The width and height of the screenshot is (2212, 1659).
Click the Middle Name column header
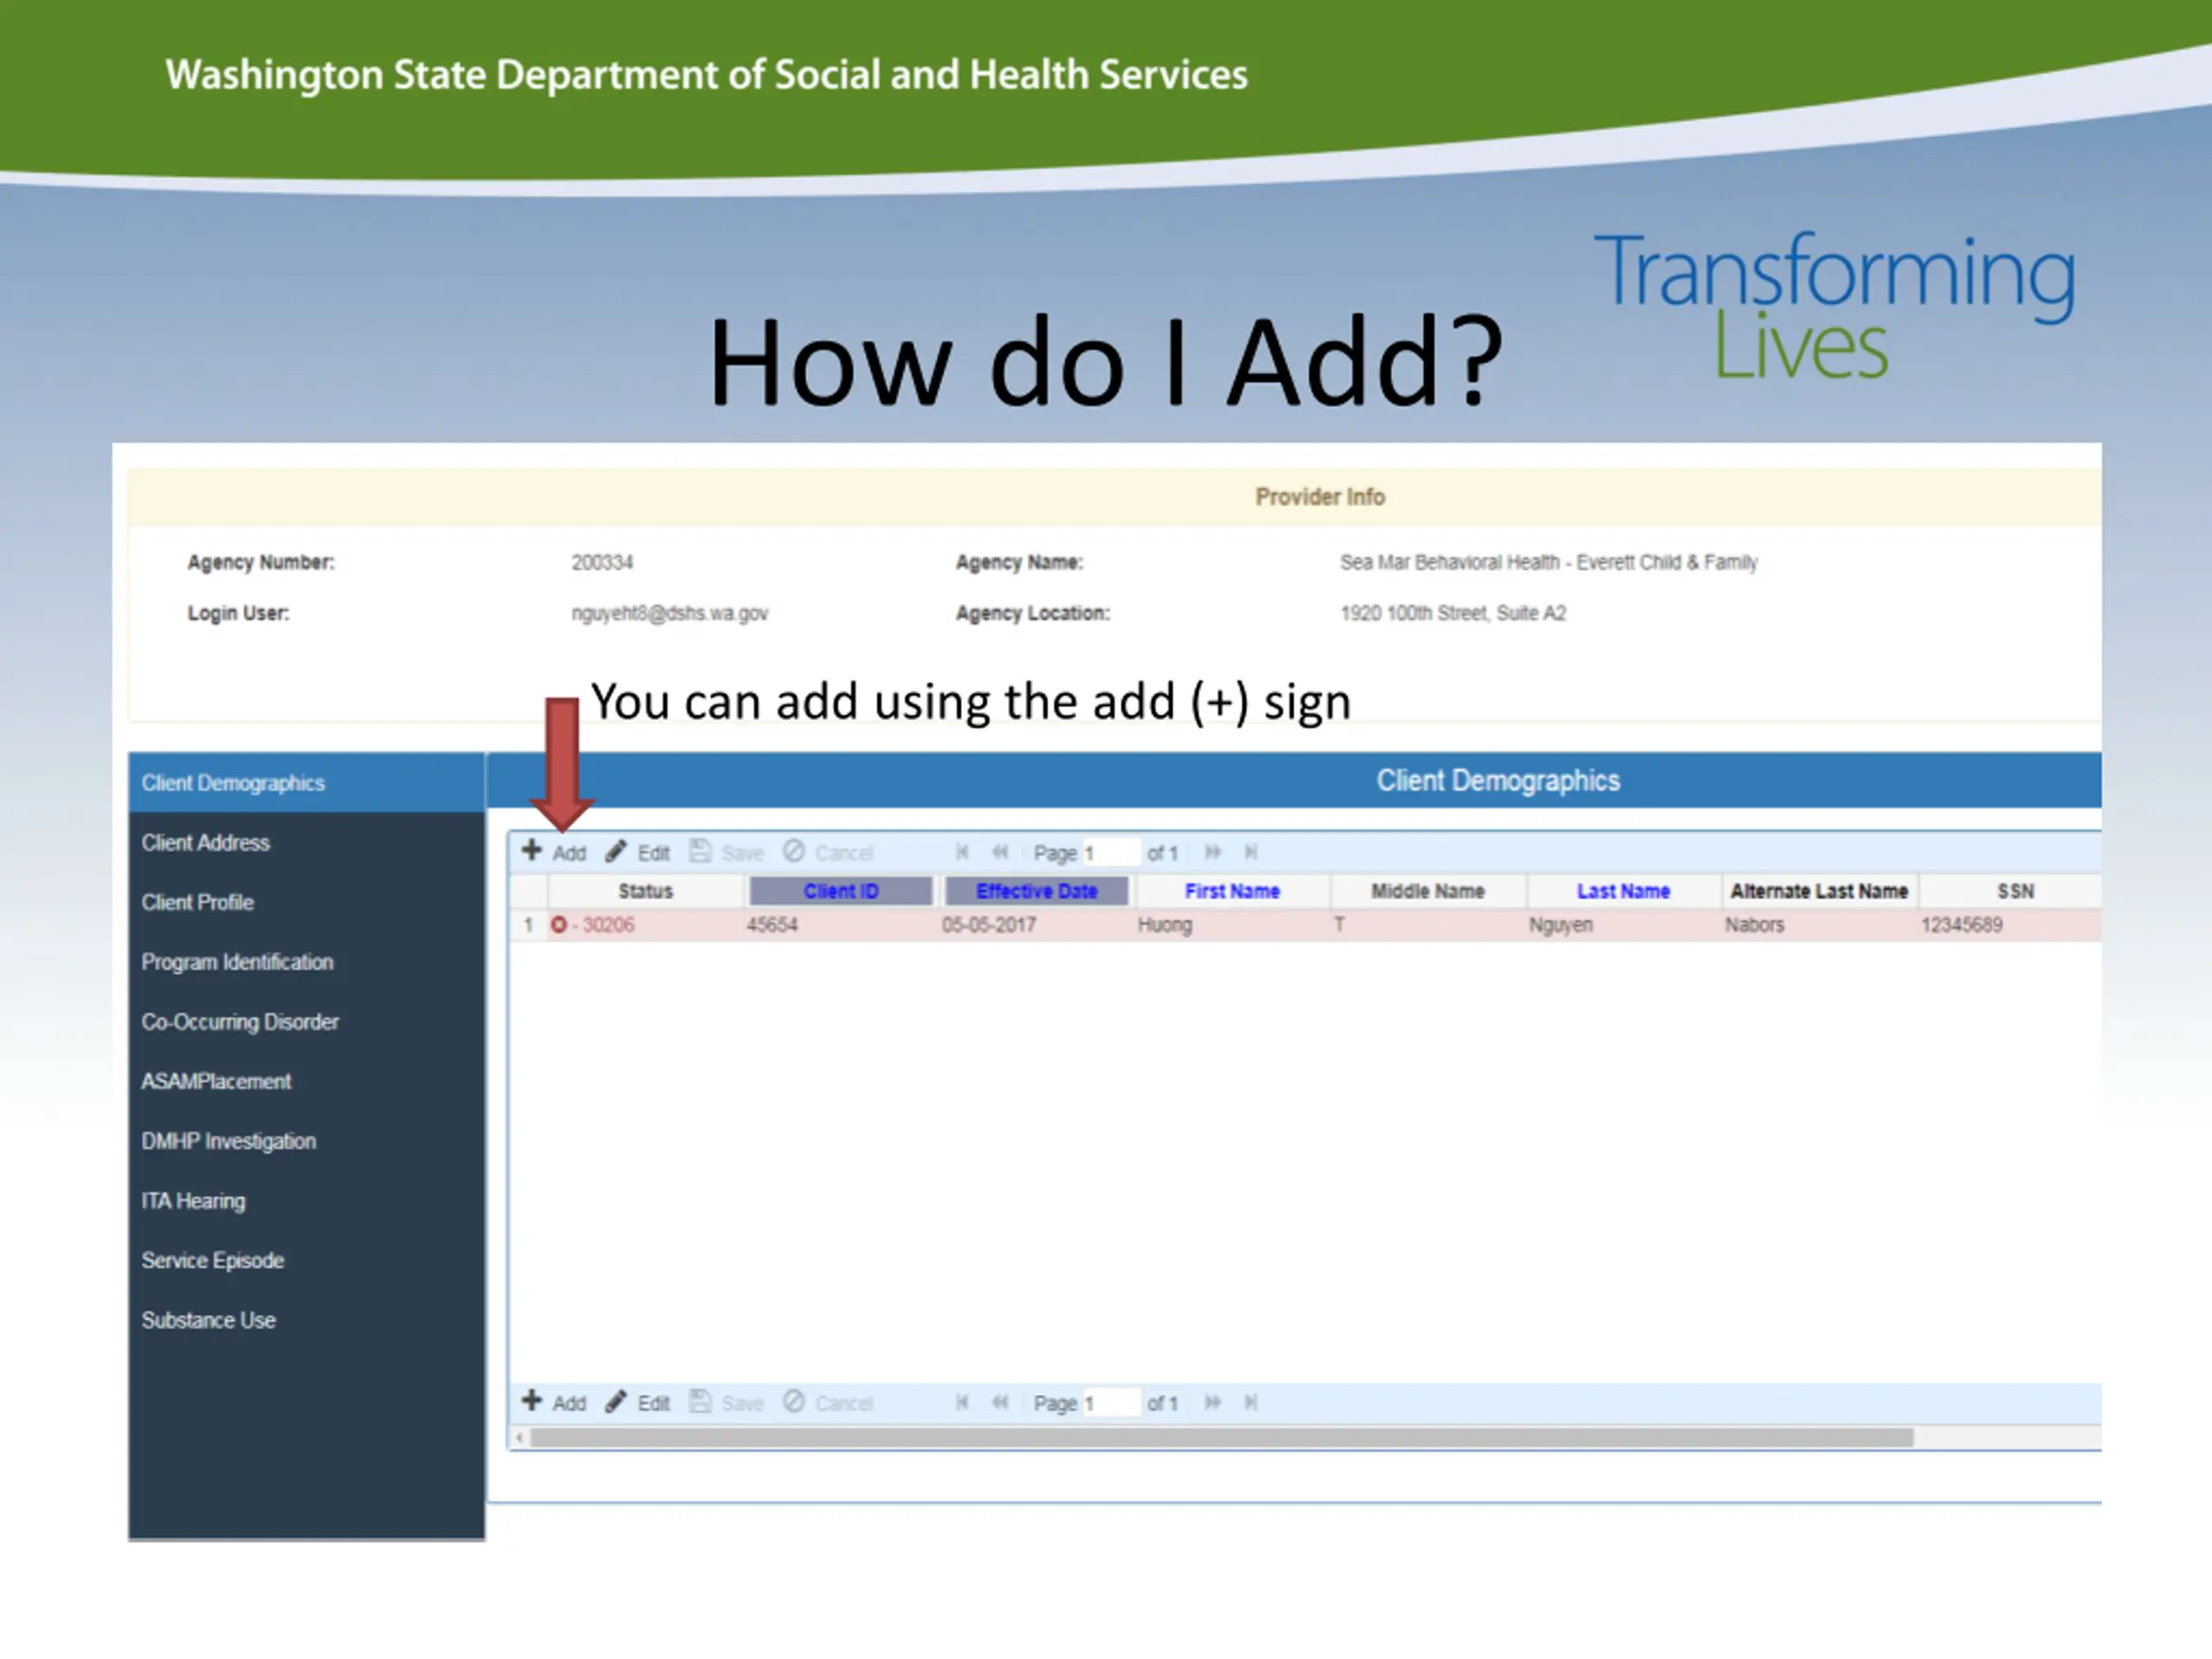(1428, 891)
